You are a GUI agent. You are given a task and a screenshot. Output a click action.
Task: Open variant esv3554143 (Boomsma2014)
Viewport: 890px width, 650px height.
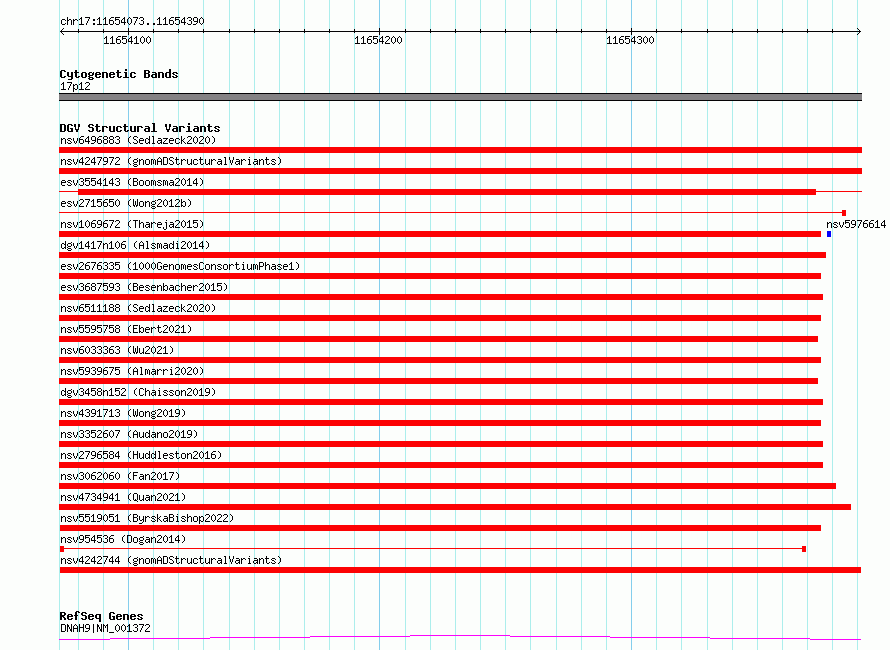tap(132, 182)
